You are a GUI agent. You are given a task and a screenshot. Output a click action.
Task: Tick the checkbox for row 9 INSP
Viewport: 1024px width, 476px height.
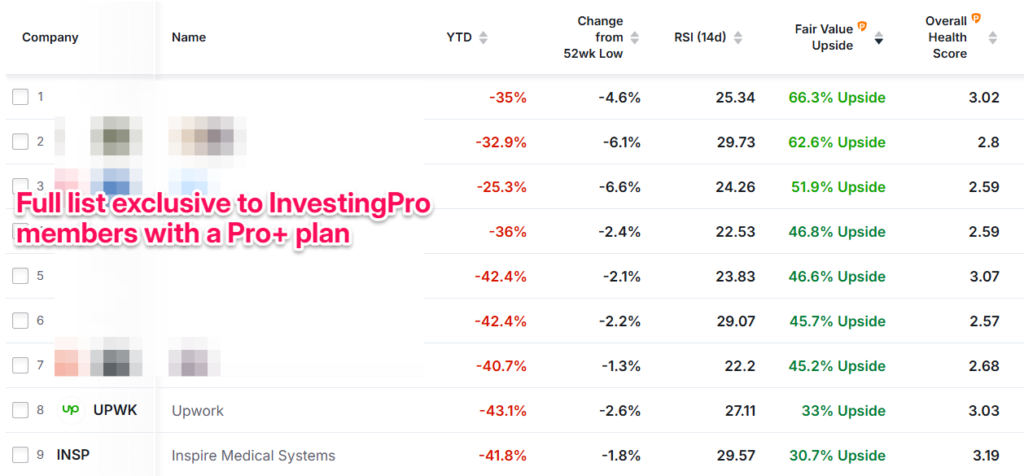[20, 455]
